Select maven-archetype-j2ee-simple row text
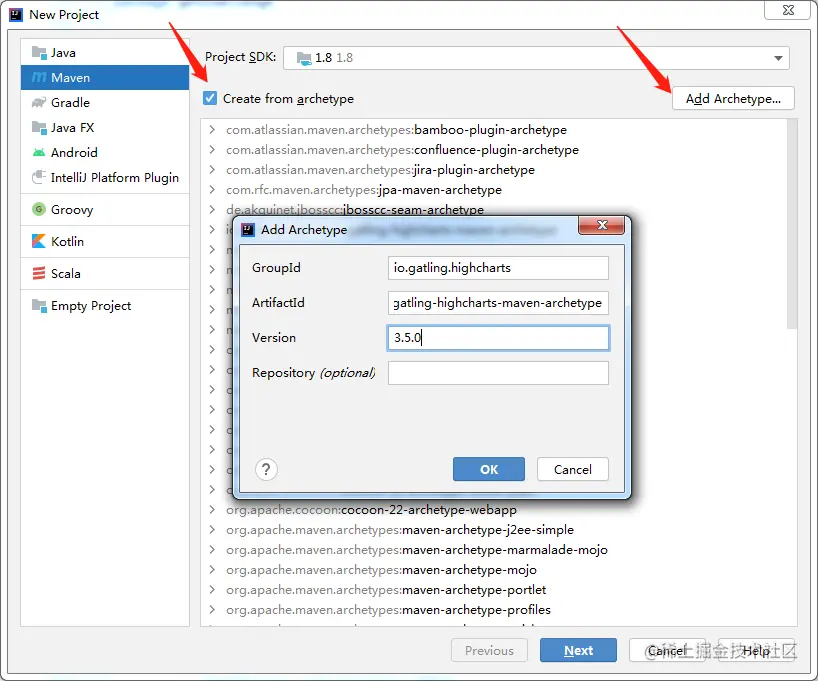 400,530
